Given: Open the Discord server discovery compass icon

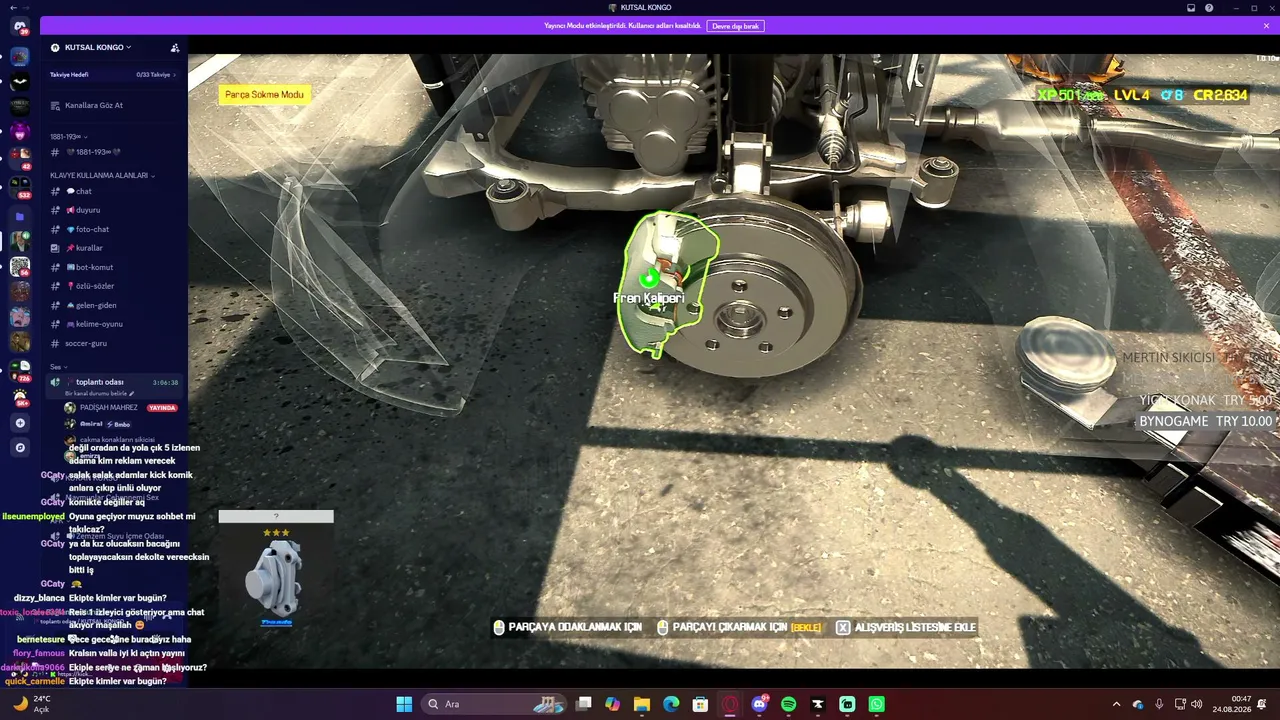Looking at the screenshot, I should coord(20,448).
